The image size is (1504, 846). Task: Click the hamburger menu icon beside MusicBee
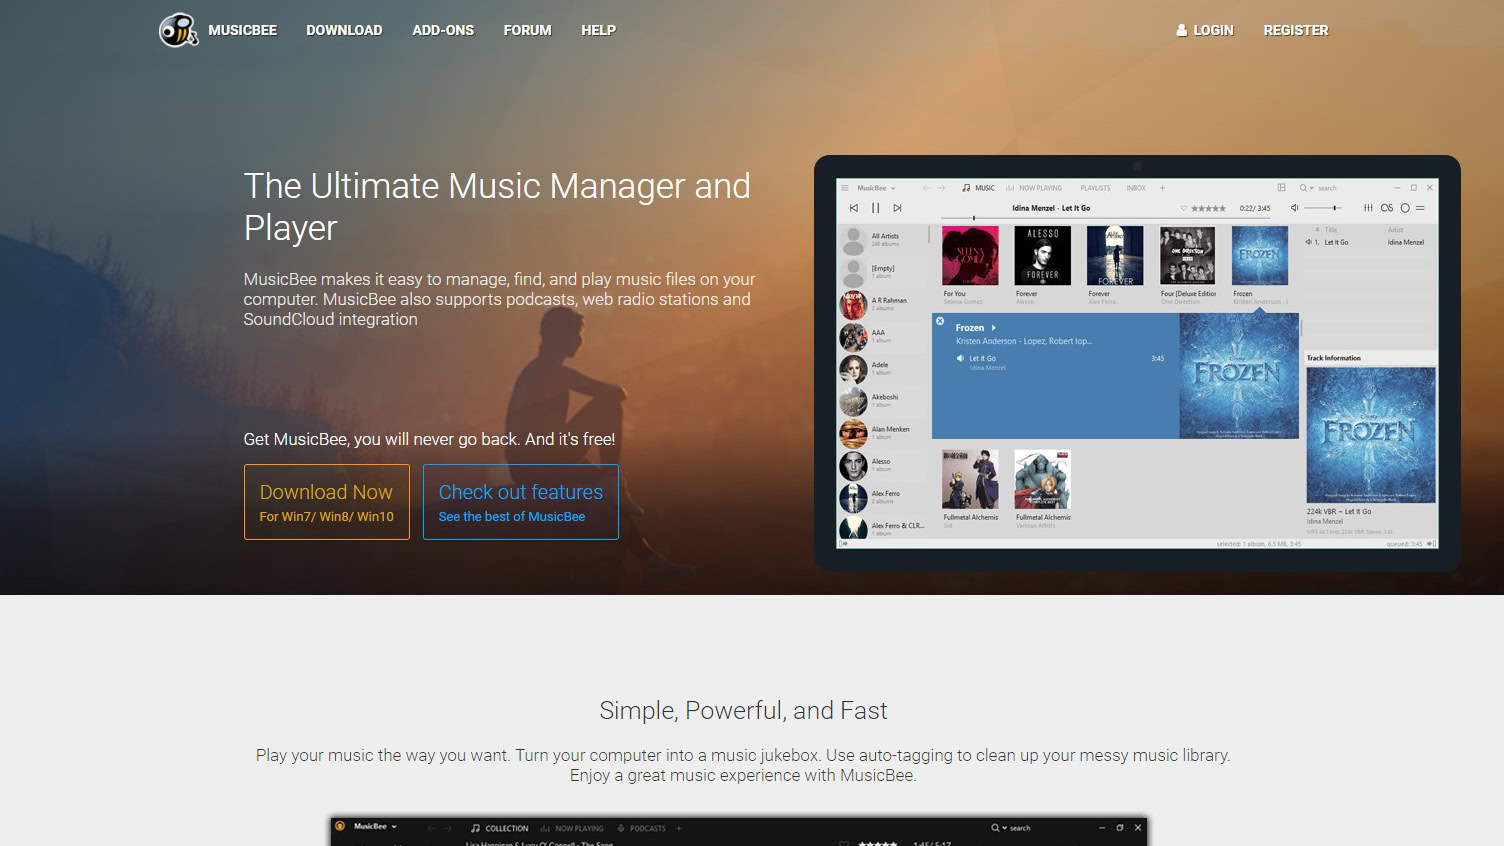point(845,188)
